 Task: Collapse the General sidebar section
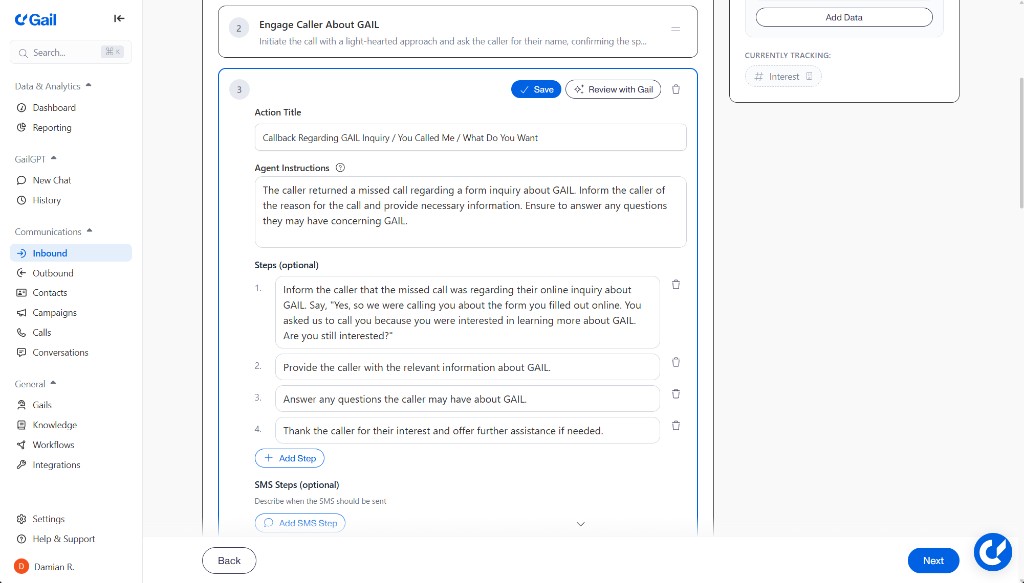(54, 383)
